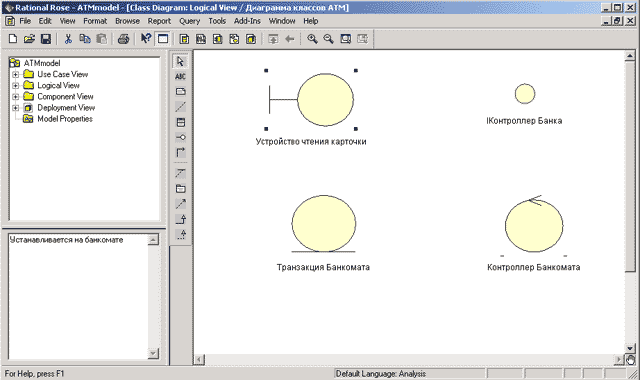Screen dimensions: 640x380
Task: Click diagram horizontal scrollbar left arrow
Action: coord(199,360)
